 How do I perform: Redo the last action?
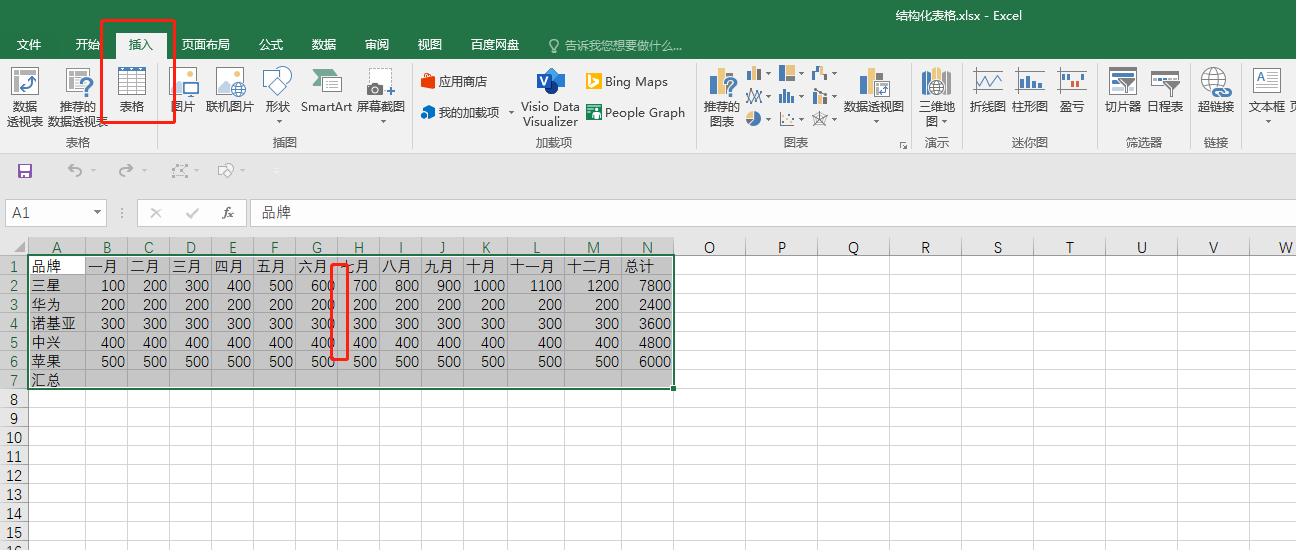pos(125,171)
